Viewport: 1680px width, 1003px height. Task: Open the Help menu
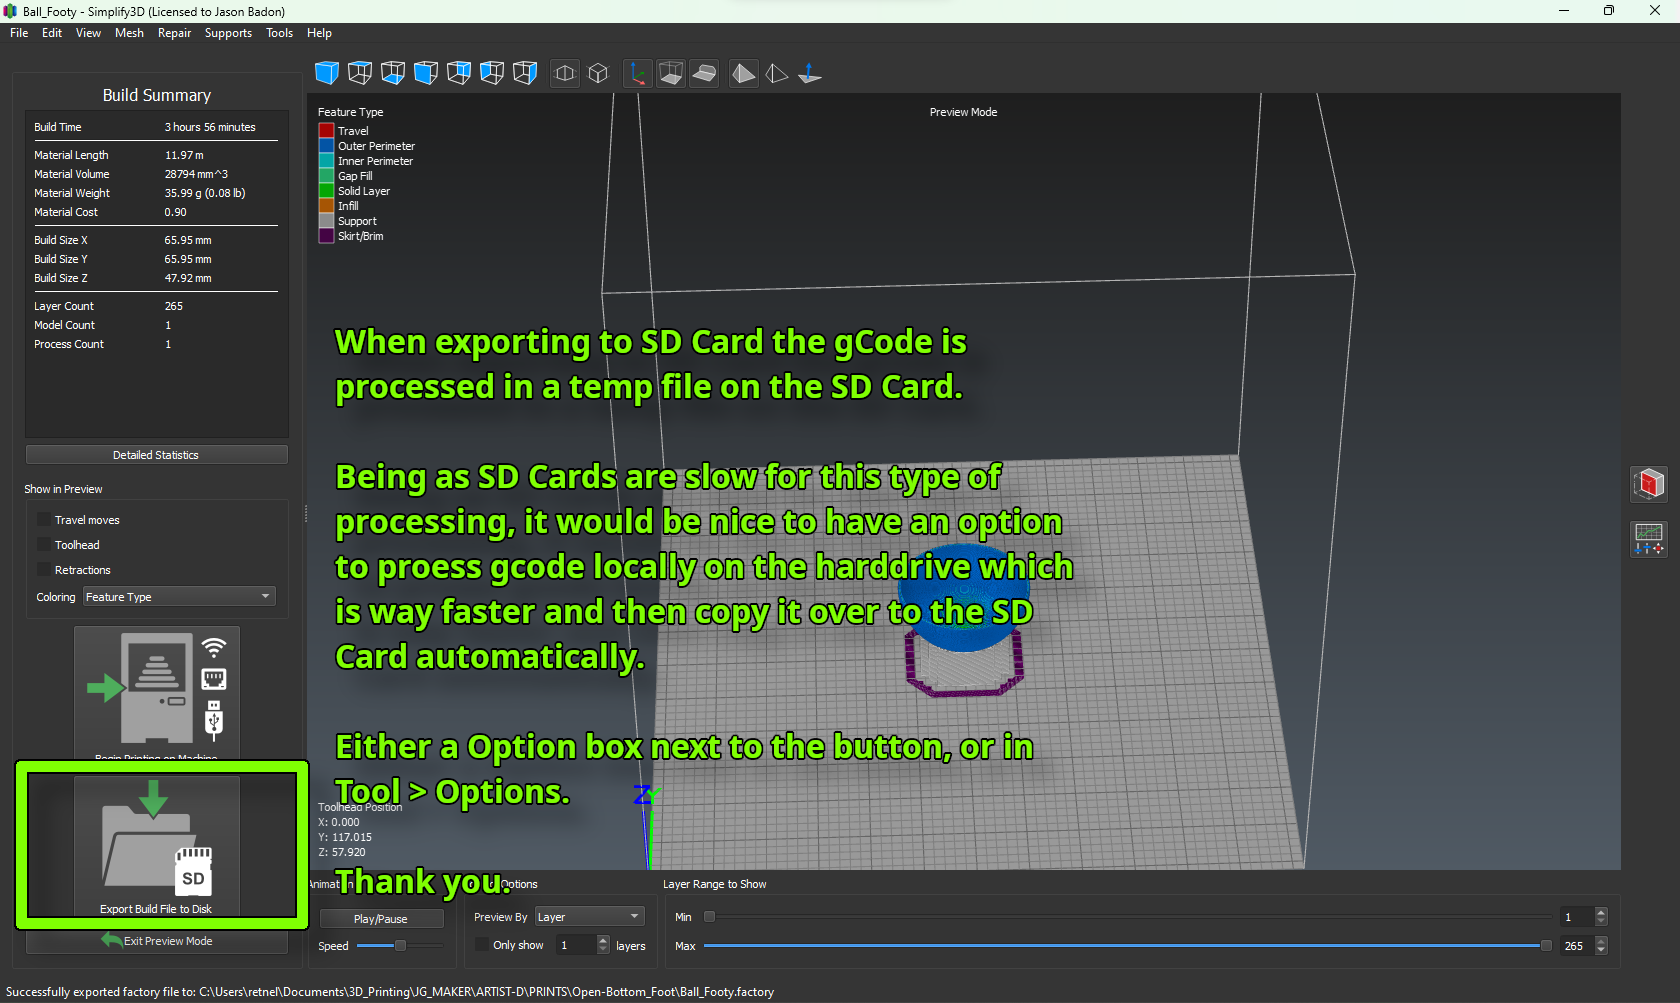point(319,33)
